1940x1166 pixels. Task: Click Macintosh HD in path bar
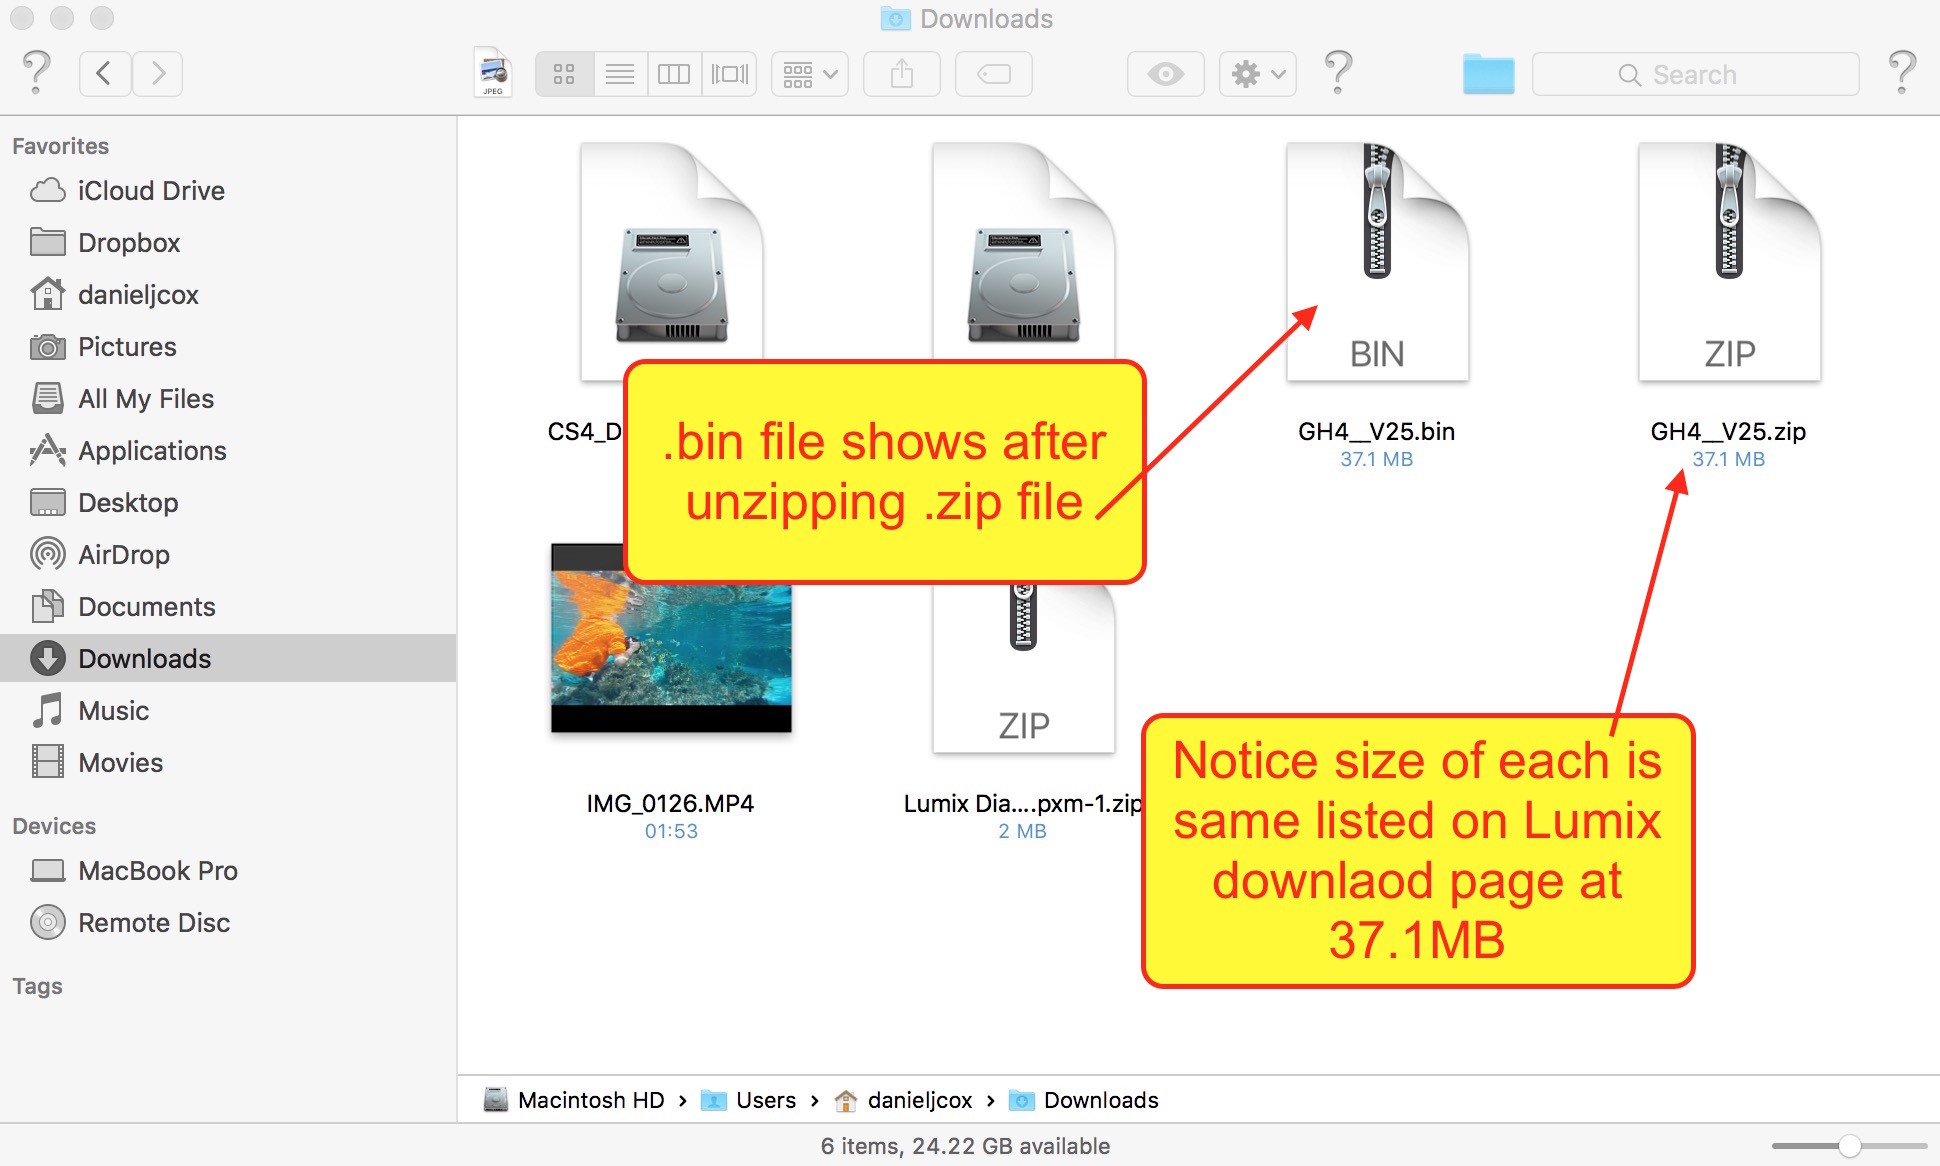tap(575, 1100)
